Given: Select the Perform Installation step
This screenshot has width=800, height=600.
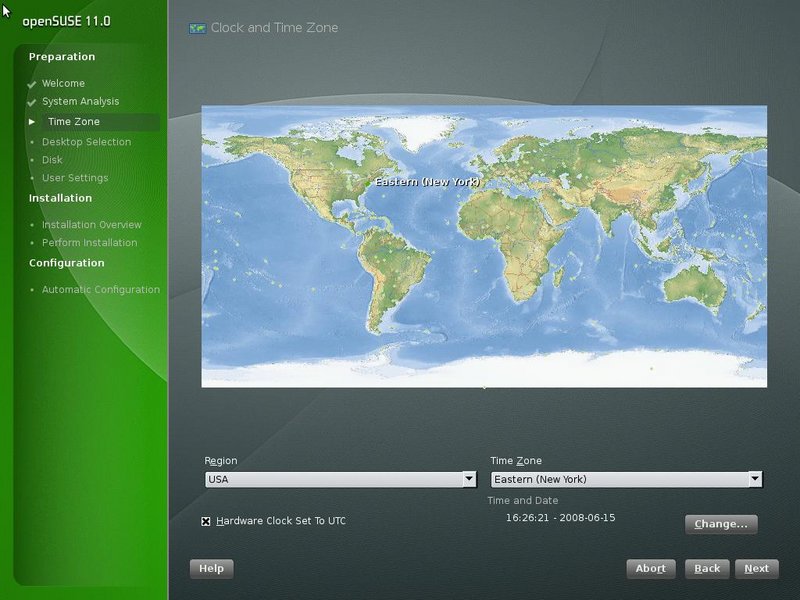Looking at the screenshot, I should [x=89, y=242].
